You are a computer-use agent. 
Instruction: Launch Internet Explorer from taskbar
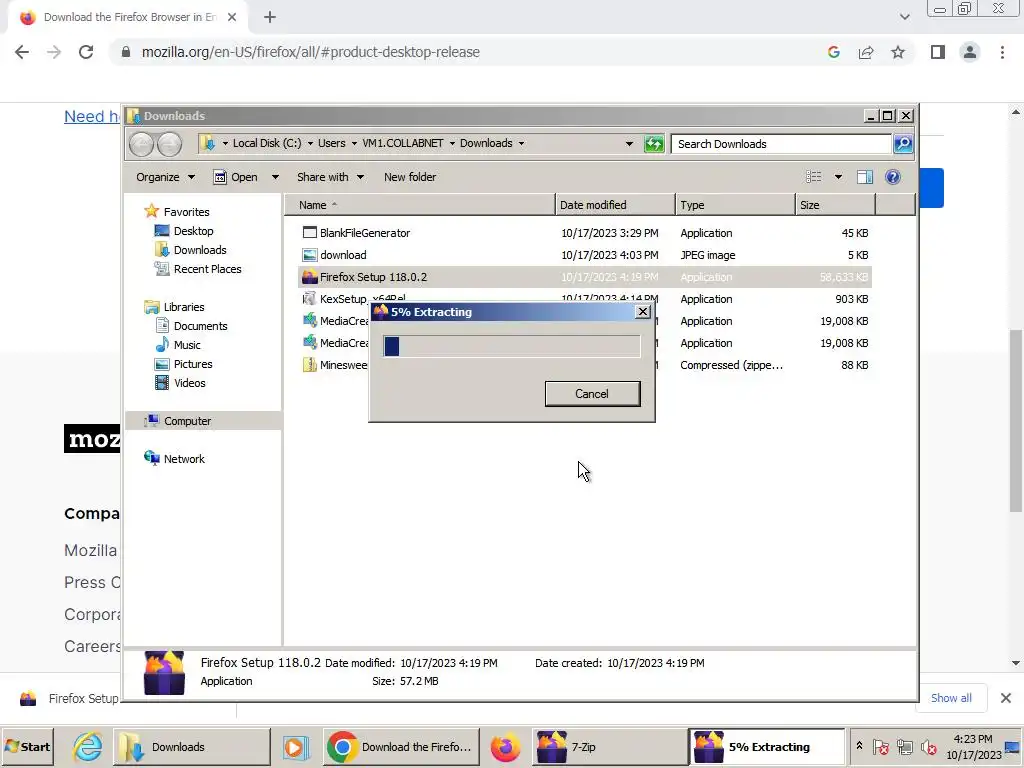86,747
